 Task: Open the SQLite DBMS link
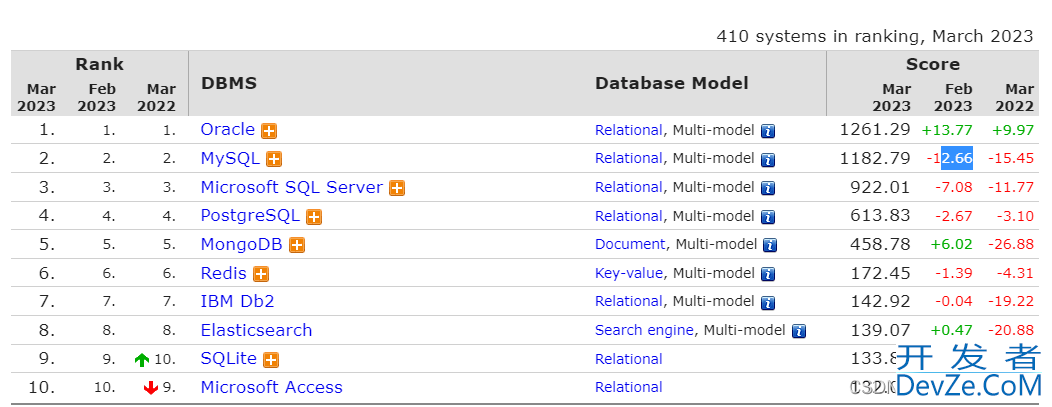(x=229, y=358)
